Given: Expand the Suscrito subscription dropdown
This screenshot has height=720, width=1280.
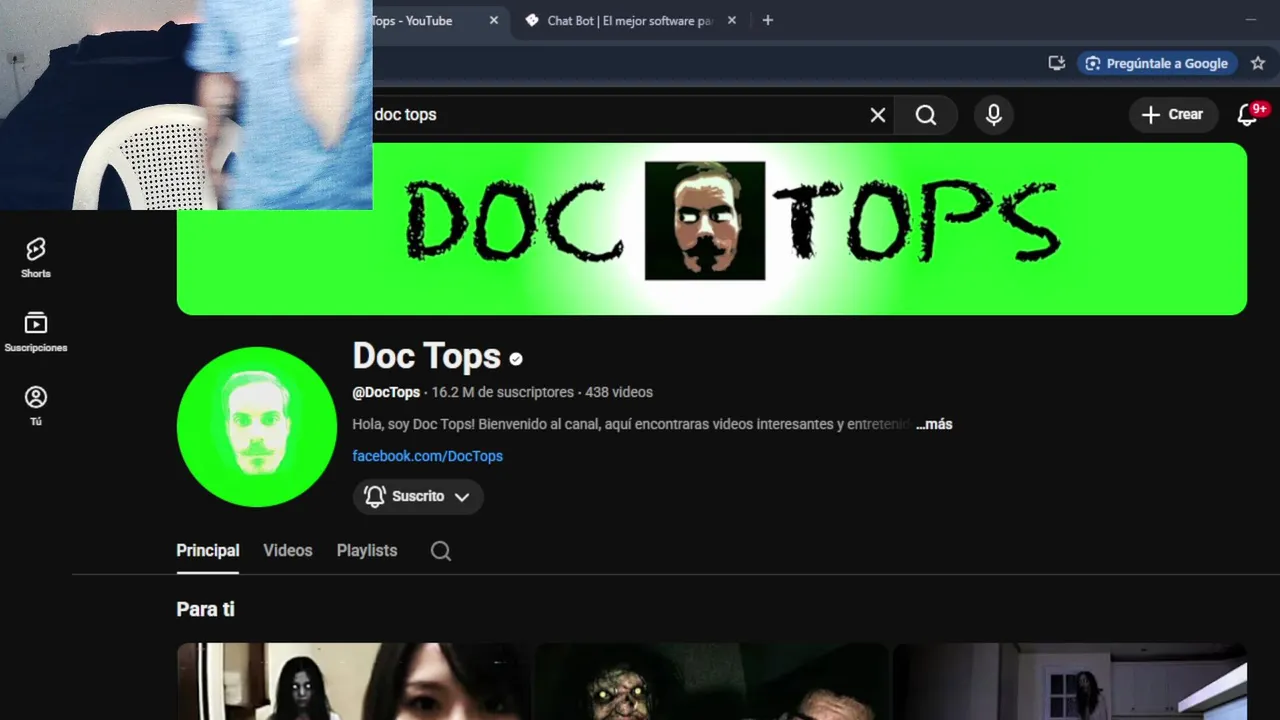Looking at the screenshot, I should tap(418, 497).
